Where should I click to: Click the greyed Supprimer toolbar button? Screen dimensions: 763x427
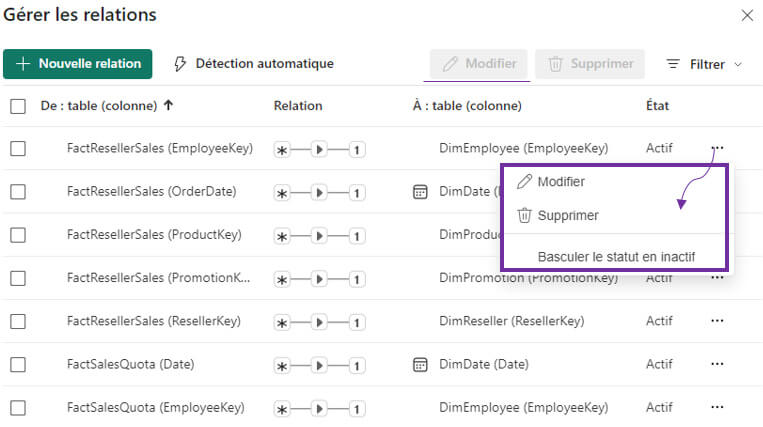point(590,64)
